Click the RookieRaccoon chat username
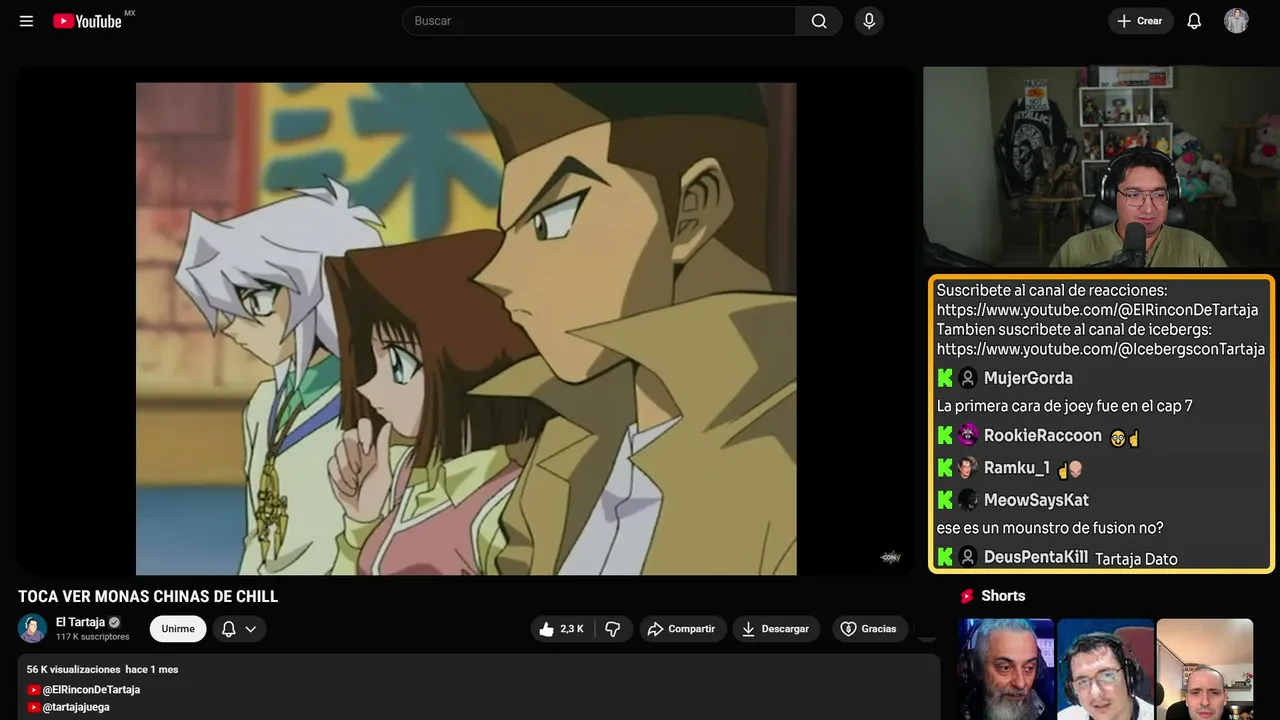Image resolution: width=1280 pixels, height=720 pixels. tap(1042, 436)
